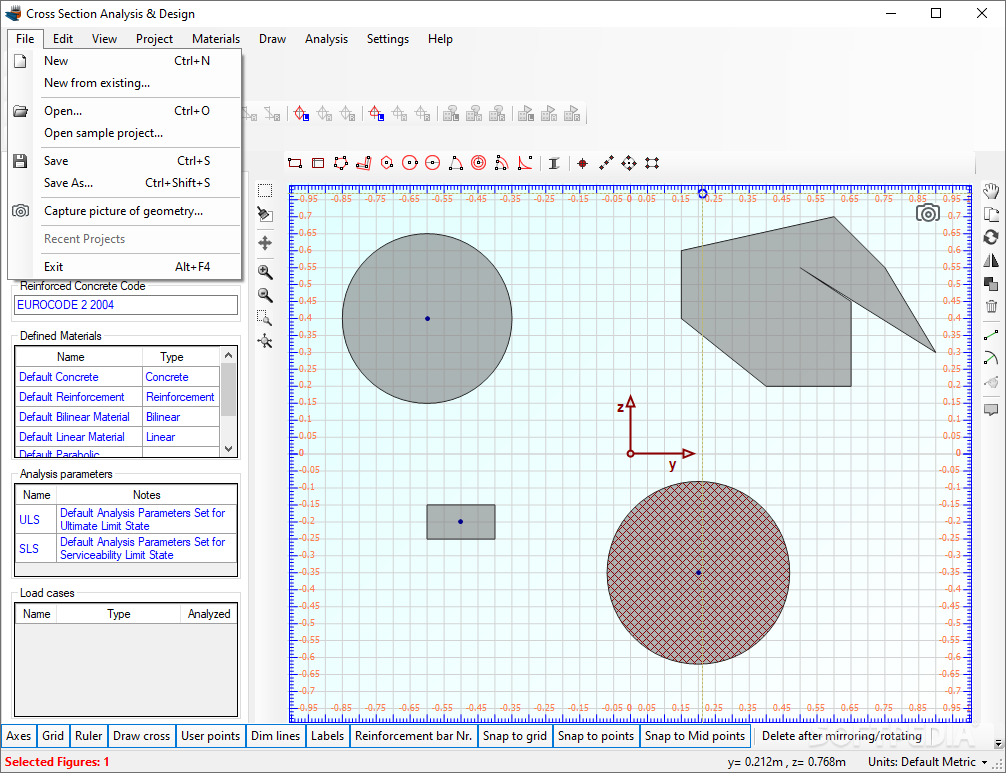This screenshot has height=773, width=1006.
Task: Click the rectangular selection tool
Action: tap(265, 191)
